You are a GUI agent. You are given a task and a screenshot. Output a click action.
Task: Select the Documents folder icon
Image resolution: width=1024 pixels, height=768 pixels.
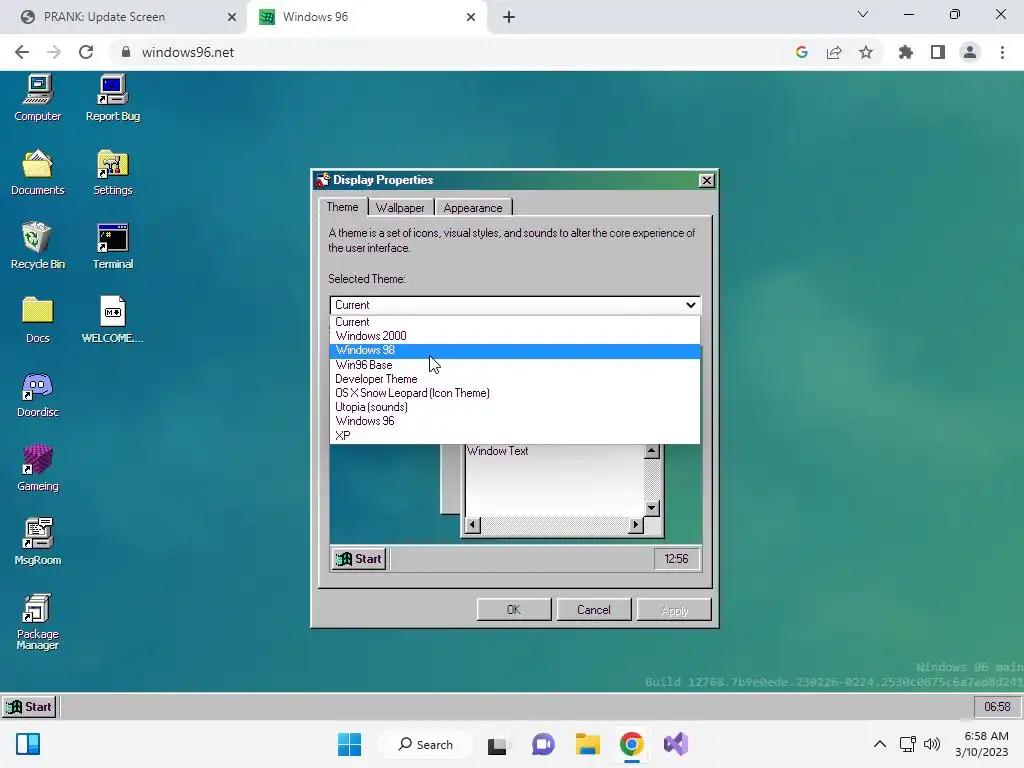(37, 172)
